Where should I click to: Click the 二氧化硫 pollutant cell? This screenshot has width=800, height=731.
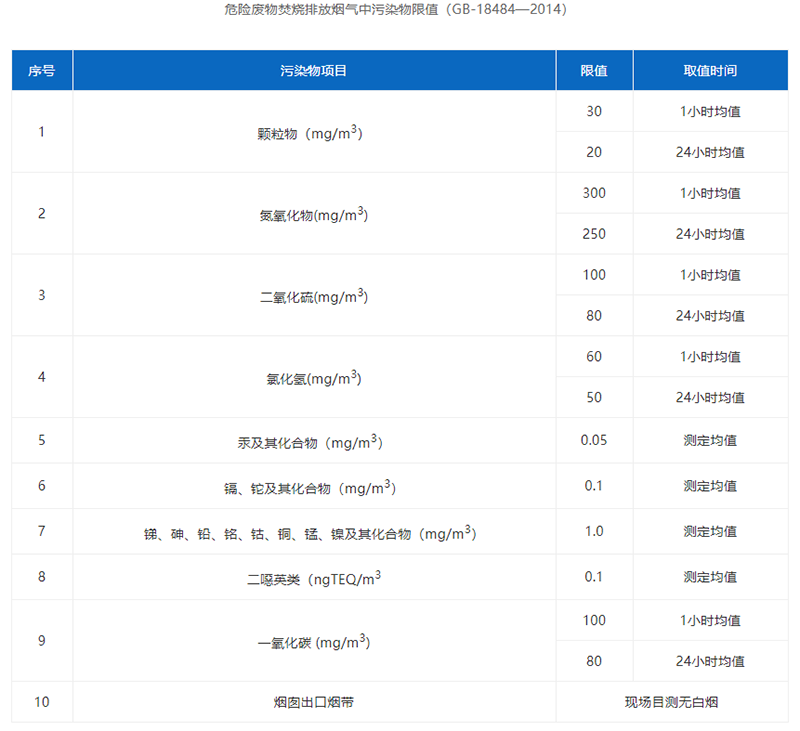click(314, 295)
